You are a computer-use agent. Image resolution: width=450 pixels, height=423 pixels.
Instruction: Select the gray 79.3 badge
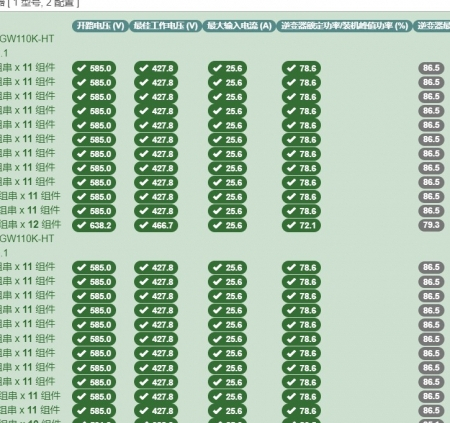click(431, 225)
